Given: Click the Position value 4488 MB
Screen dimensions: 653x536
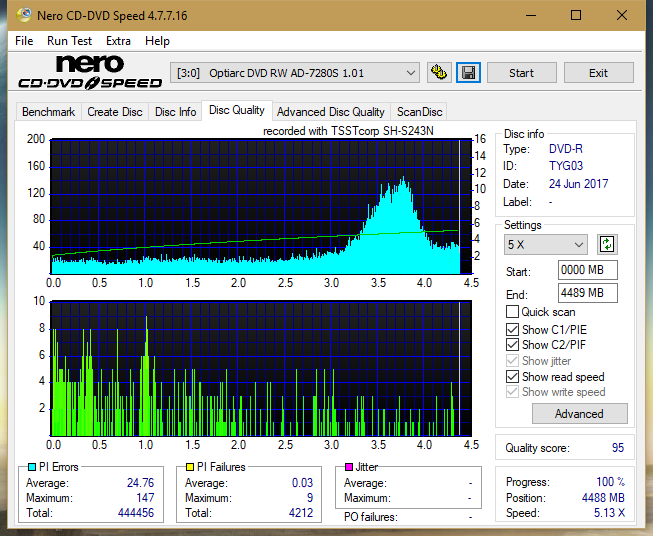Looking at the screenshot, I should pyautogui.click(x=603, y=497).
